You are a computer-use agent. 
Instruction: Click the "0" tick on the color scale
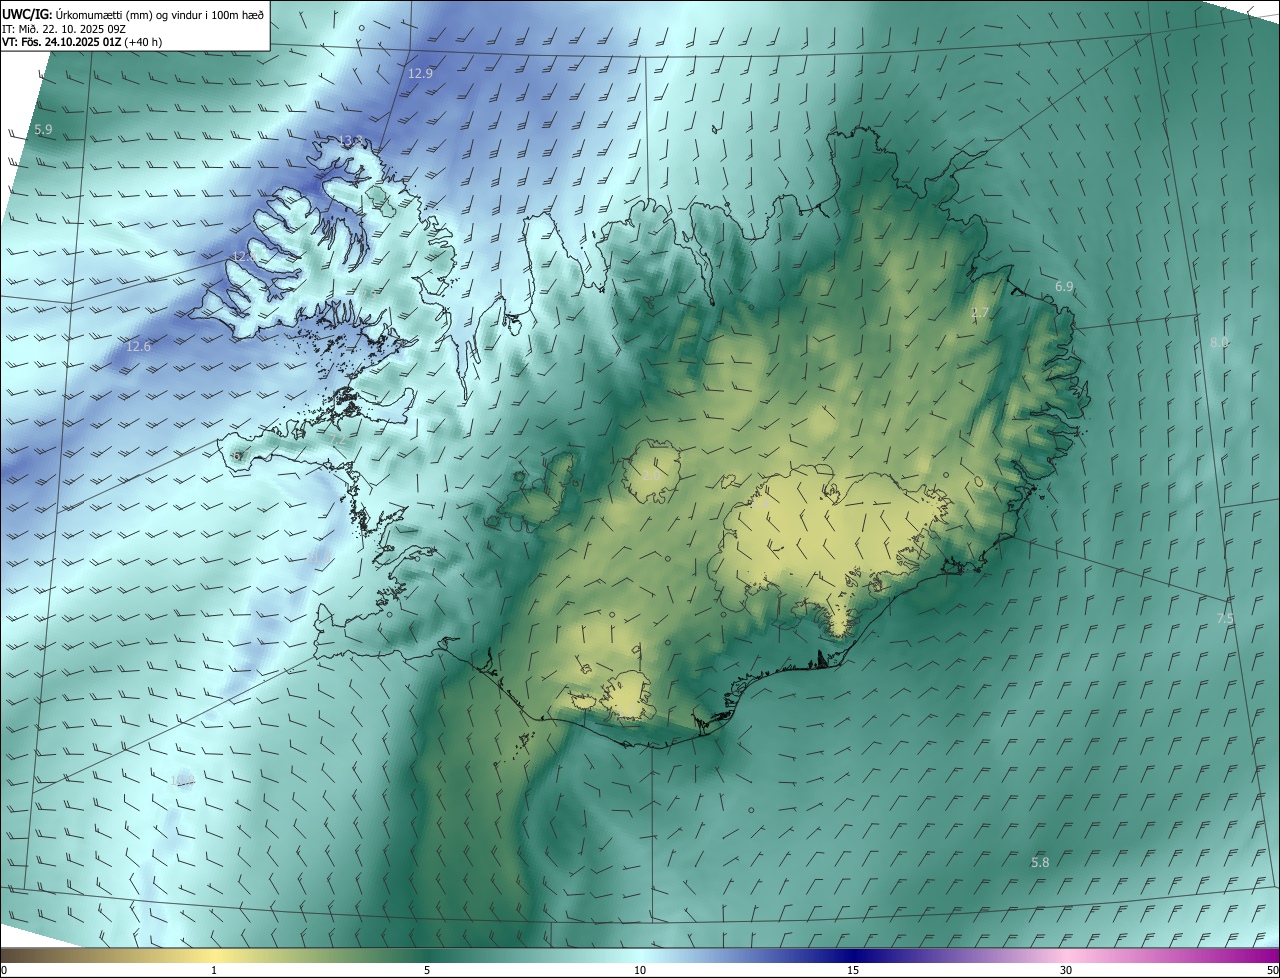(4, 970)
